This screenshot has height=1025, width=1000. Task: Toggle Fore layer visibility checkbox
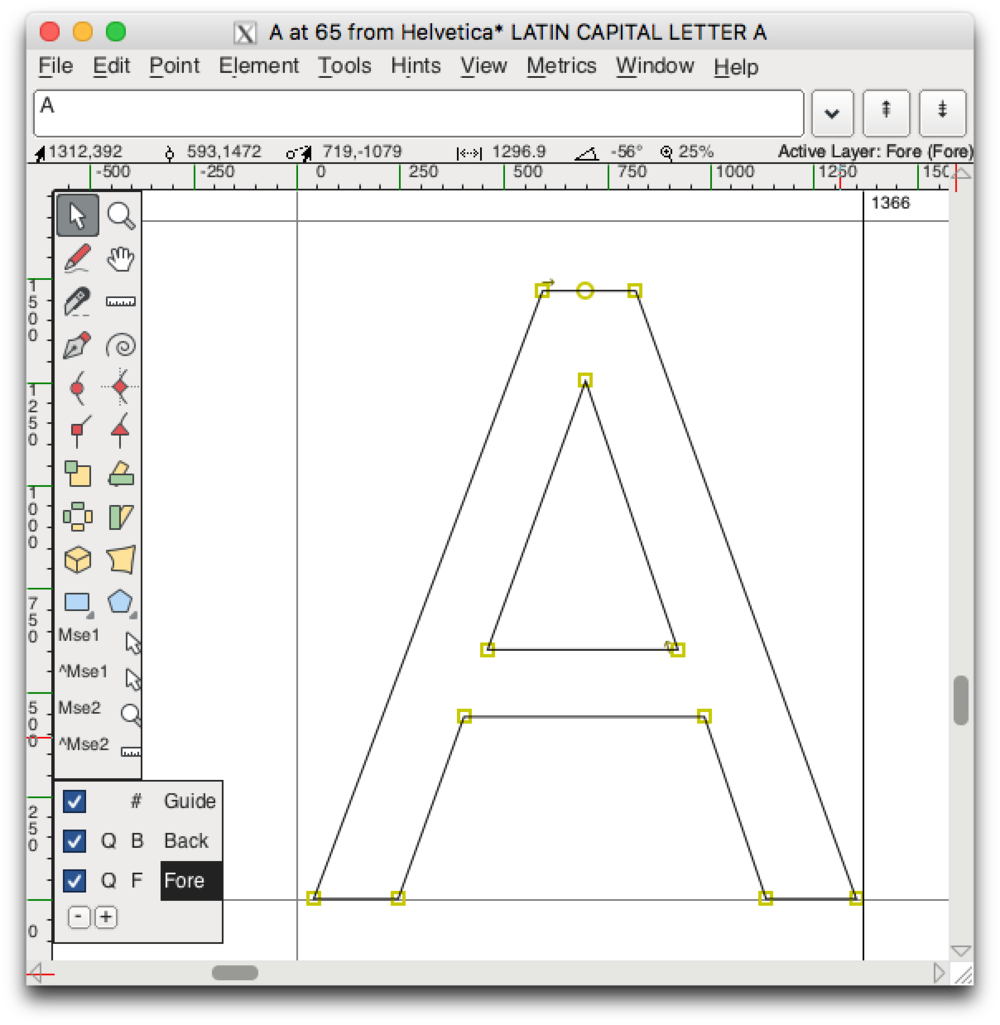(x=75, y=881)
